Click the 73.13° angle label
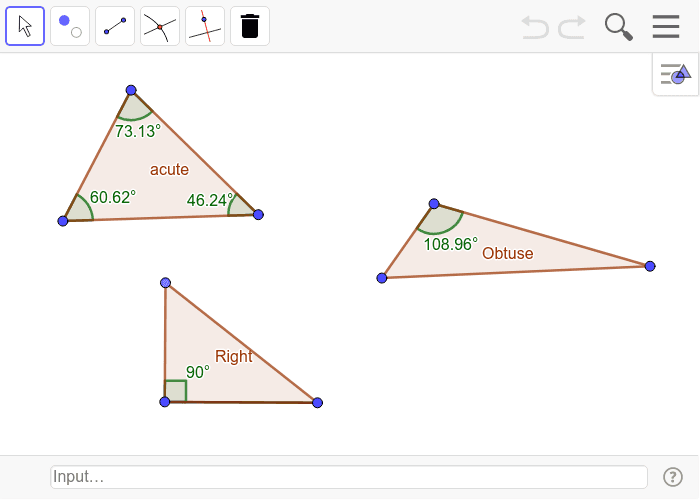Viewport: 700px width, 500px height. point(138,131)
